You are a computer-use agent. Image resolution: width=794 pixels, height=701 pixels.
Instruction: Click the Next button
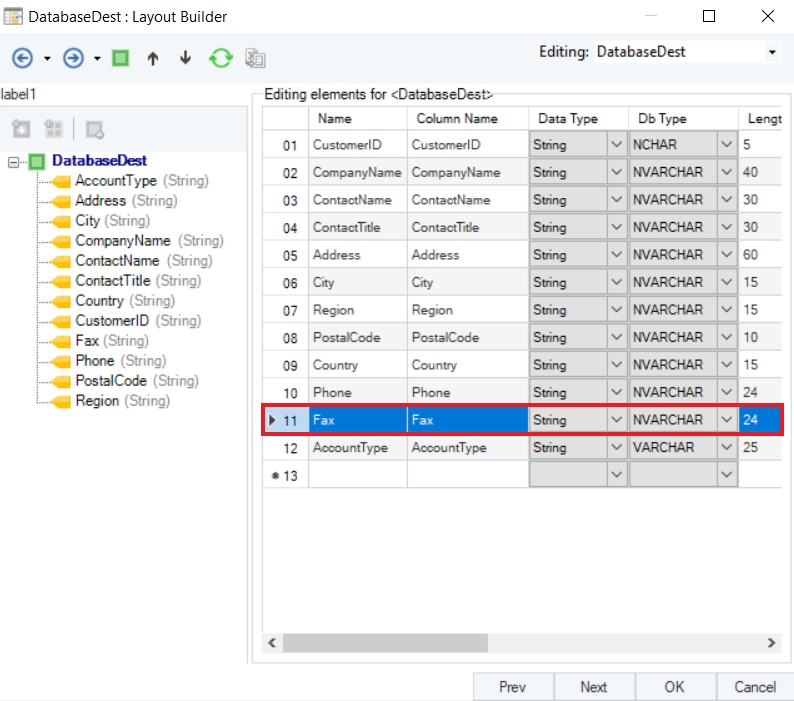pos(593,687)
